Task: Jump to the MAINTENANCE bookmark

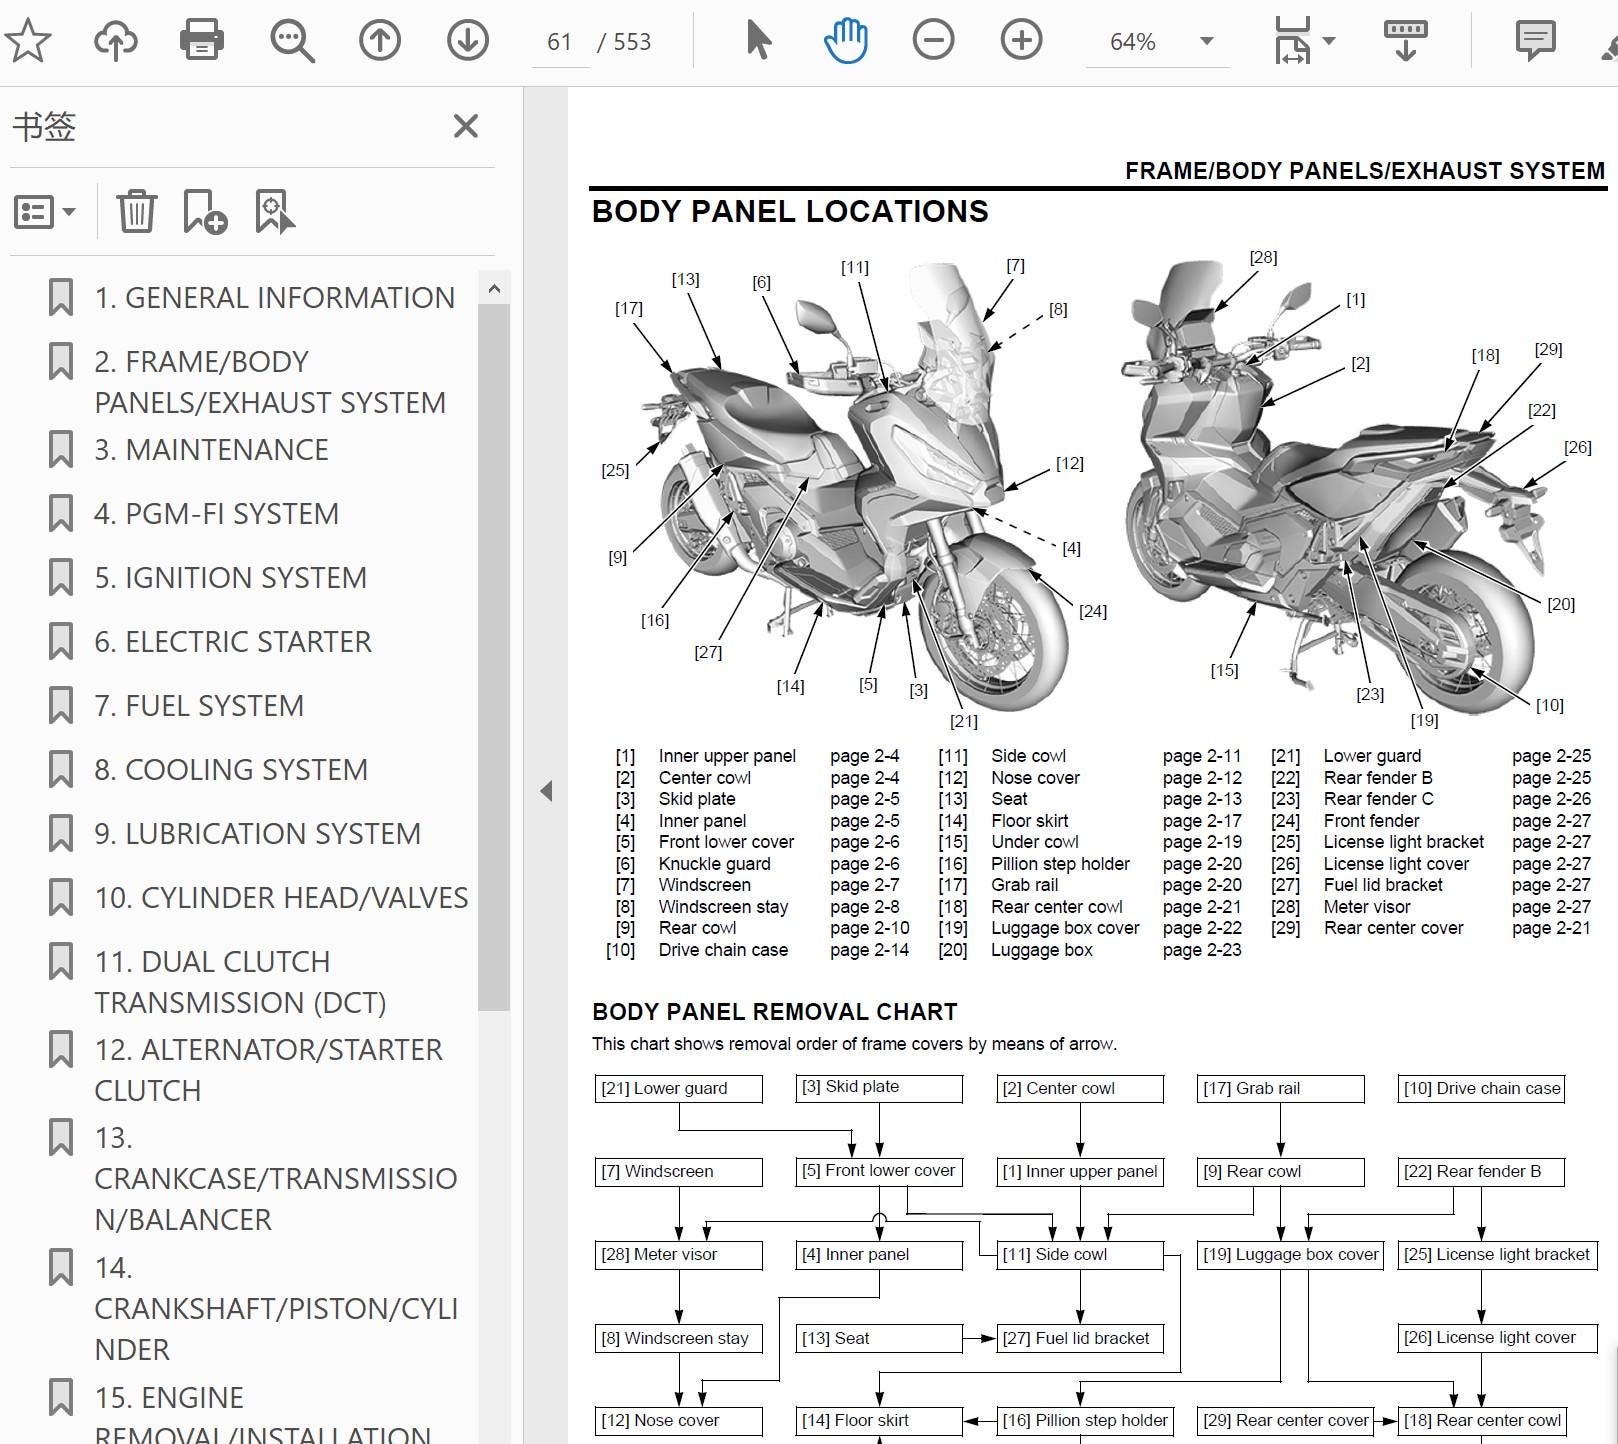Action: coord(211,450)
